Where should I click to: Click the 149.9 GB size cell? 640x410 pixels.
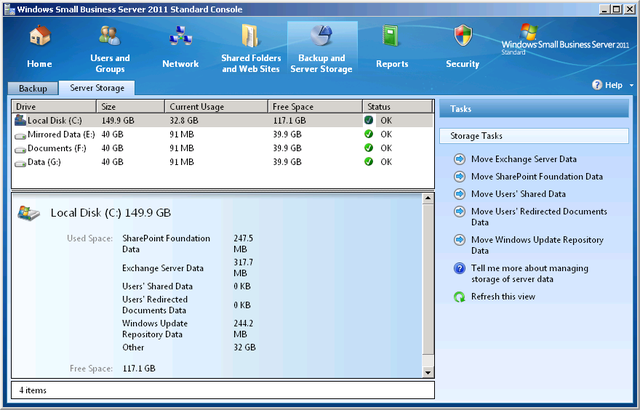pyautogui.click(x=118, y=120)
